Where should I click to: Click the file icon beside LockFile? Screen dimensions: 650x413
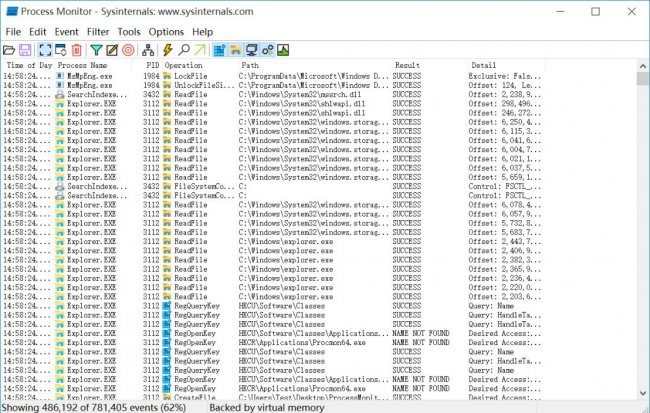167,76
